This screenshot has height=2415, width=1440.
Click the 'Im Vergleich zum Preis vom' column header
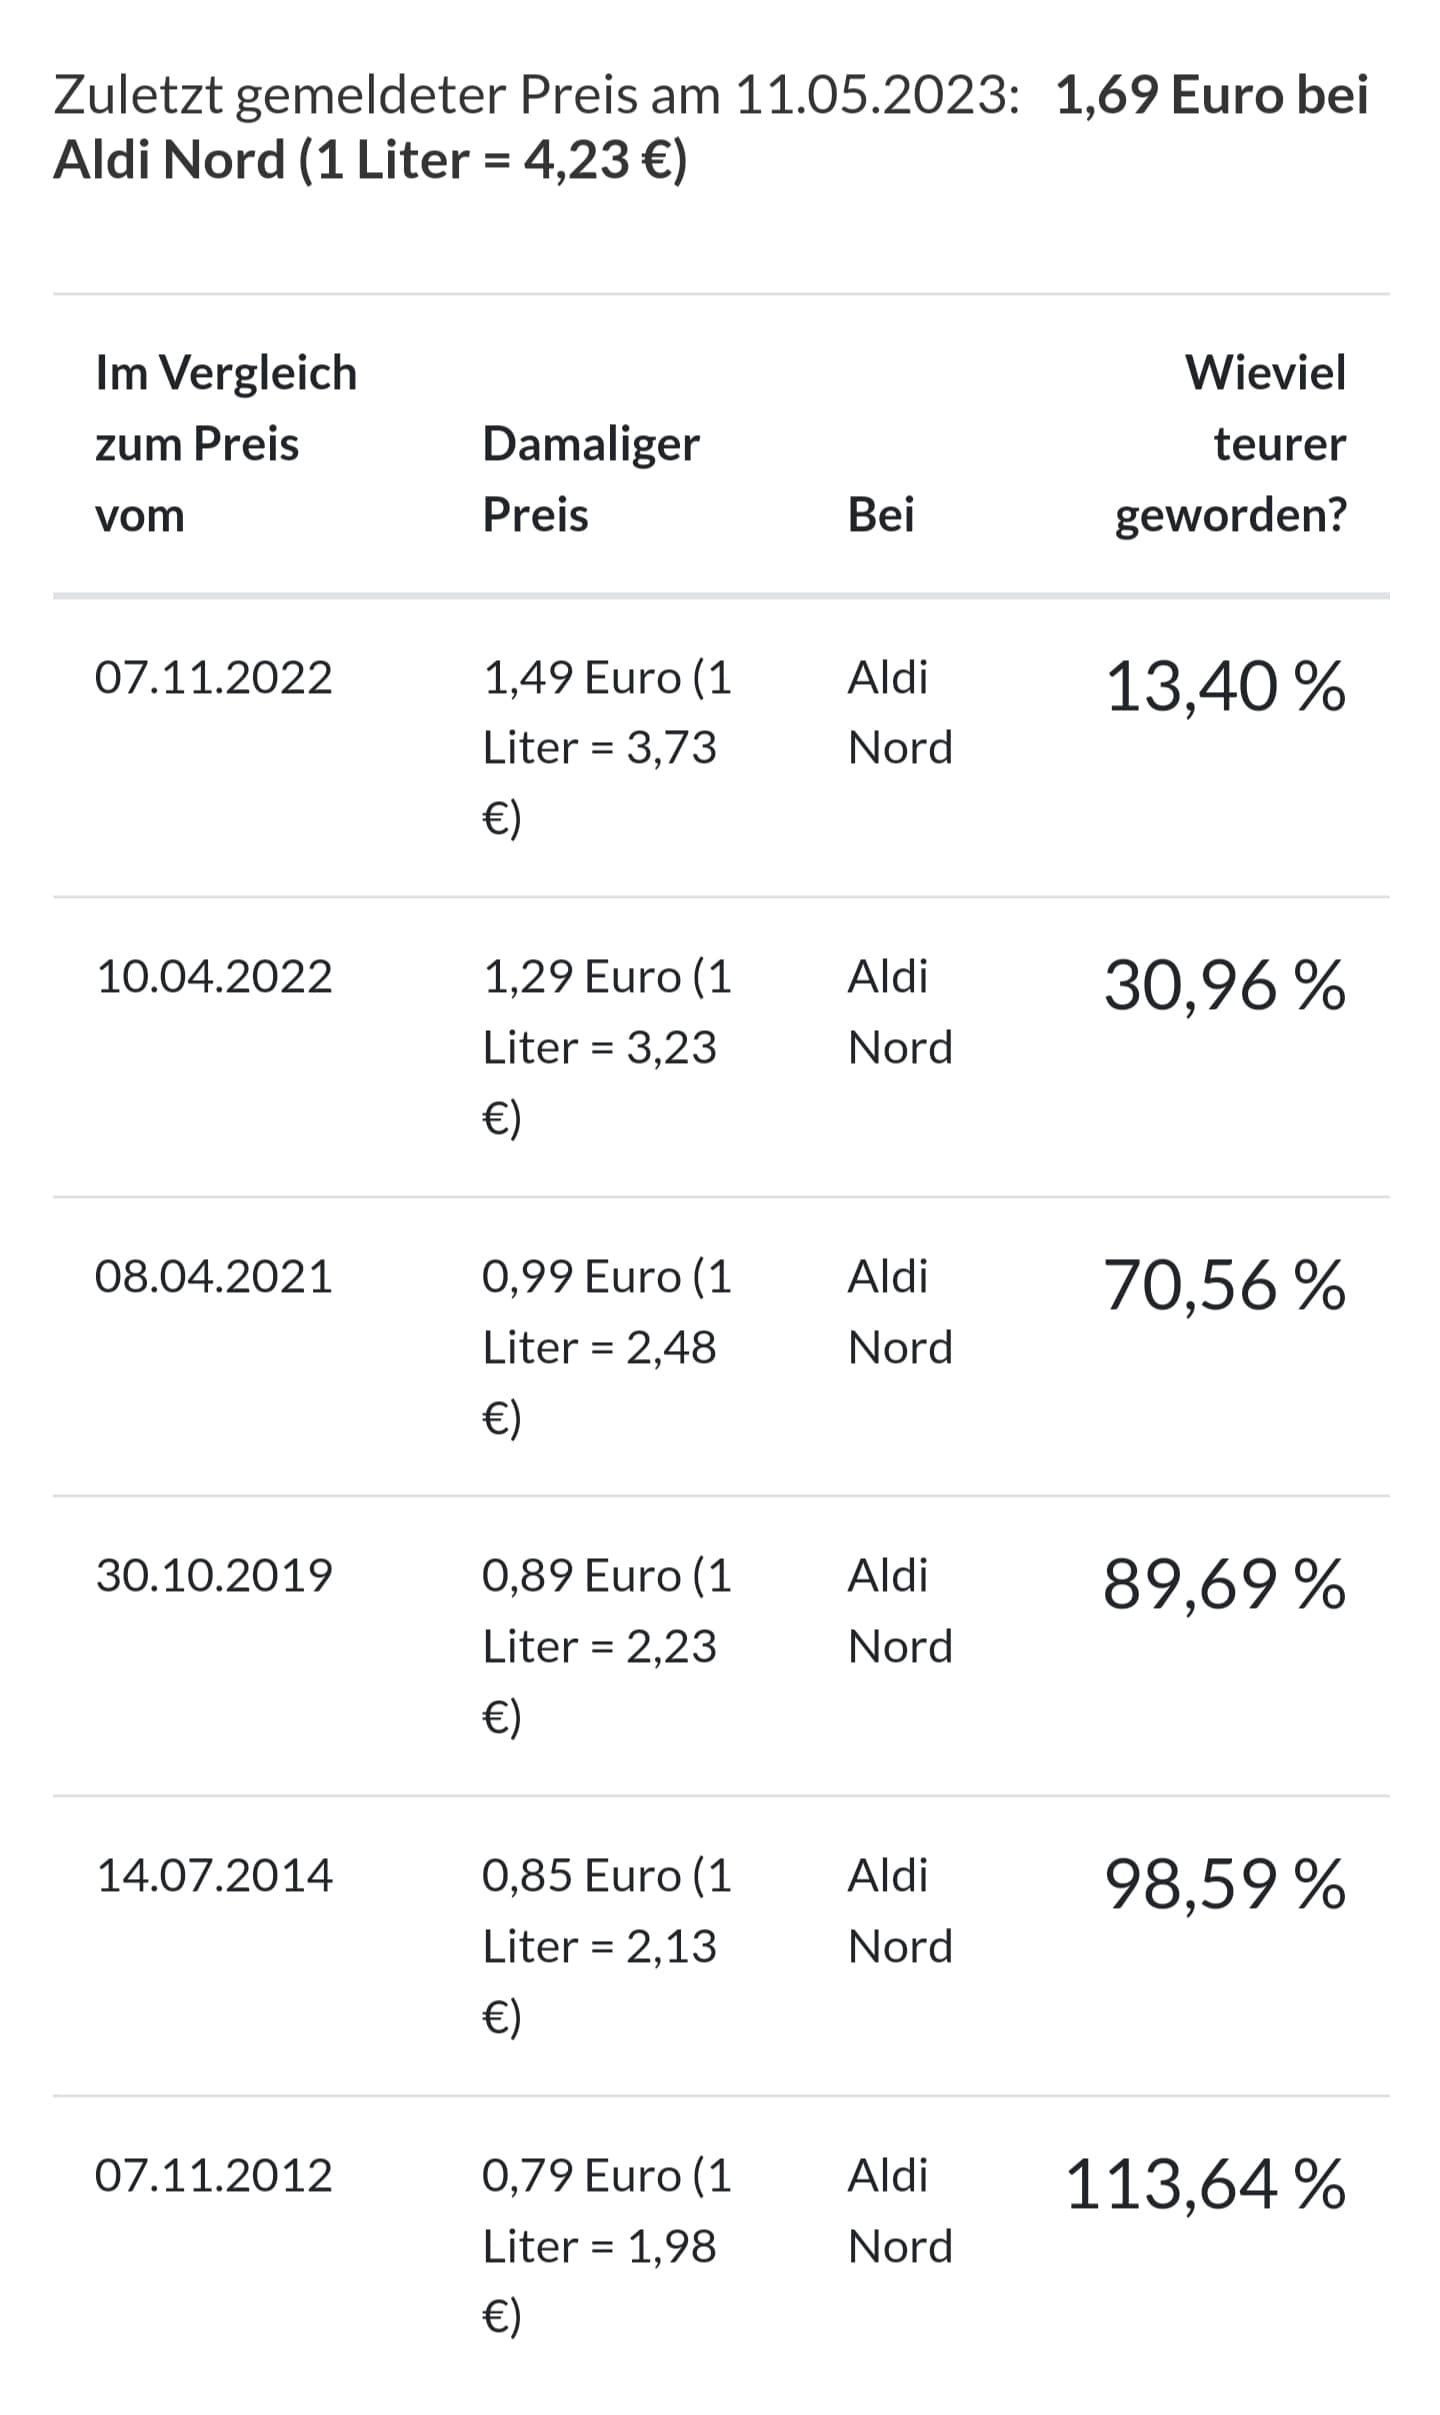[226, 444]
